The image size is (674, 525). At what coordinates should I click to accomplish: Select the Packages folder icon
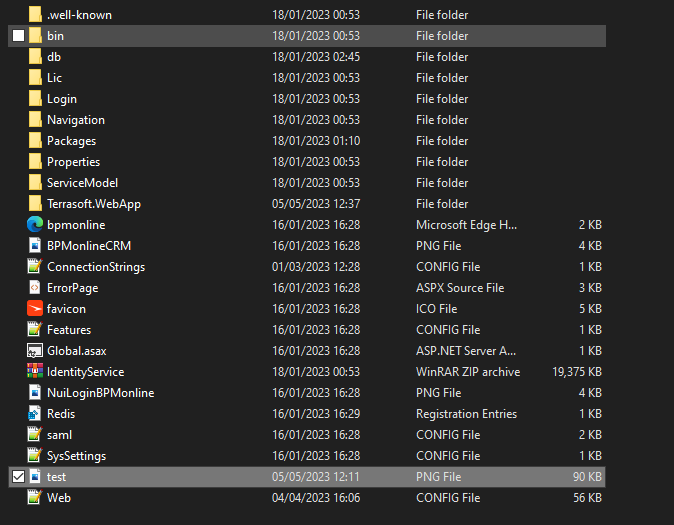[35, 141]
